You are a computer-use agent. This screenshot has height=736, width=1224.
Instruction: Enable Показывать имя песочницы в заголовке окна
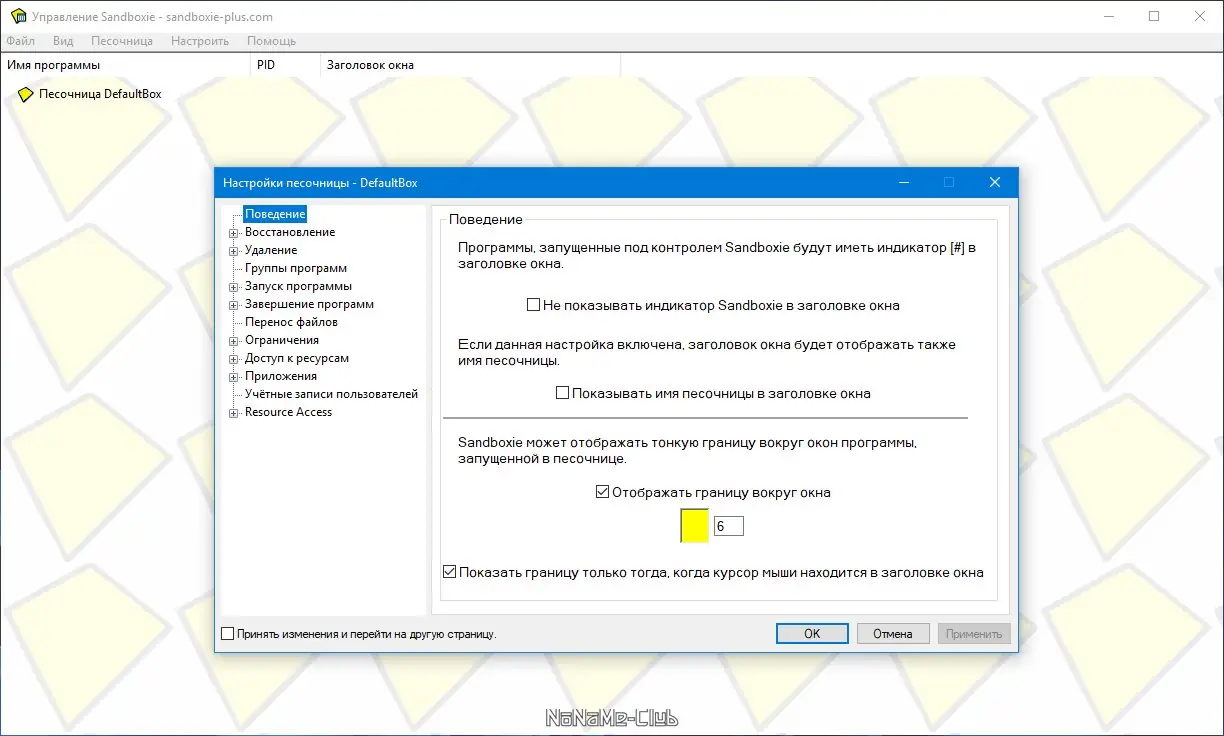[x=562, y=393]
